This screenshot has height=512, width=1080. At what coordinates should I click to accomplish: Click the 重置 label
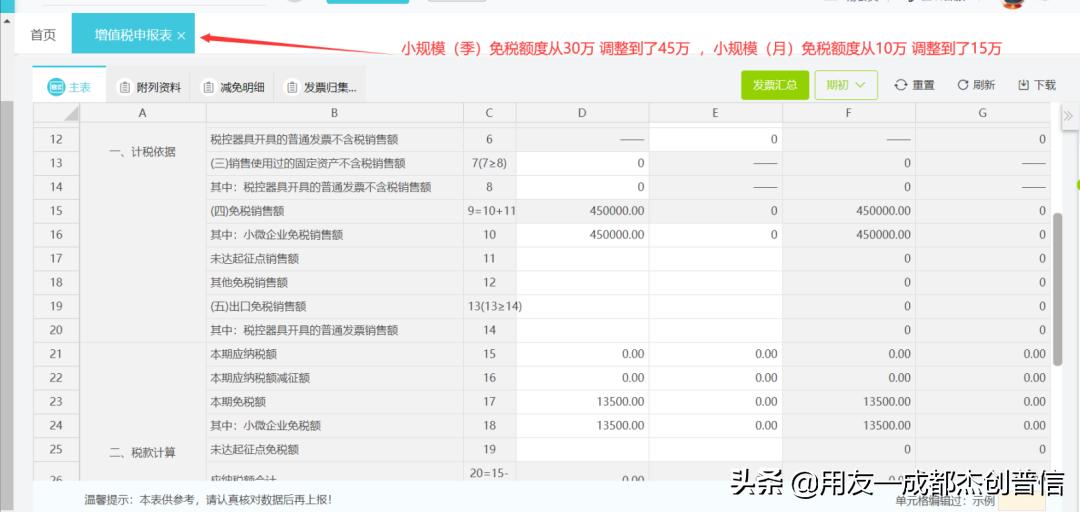924,85
